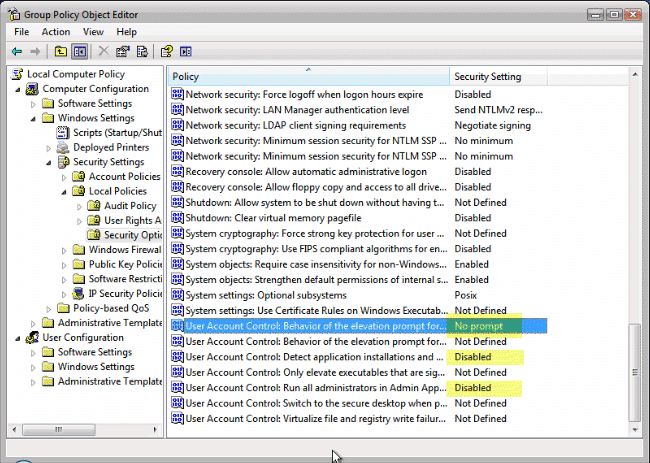Click the policy list scroll up arrow
Viewport: 650px width, 463px height.
(x=635, y=74)
